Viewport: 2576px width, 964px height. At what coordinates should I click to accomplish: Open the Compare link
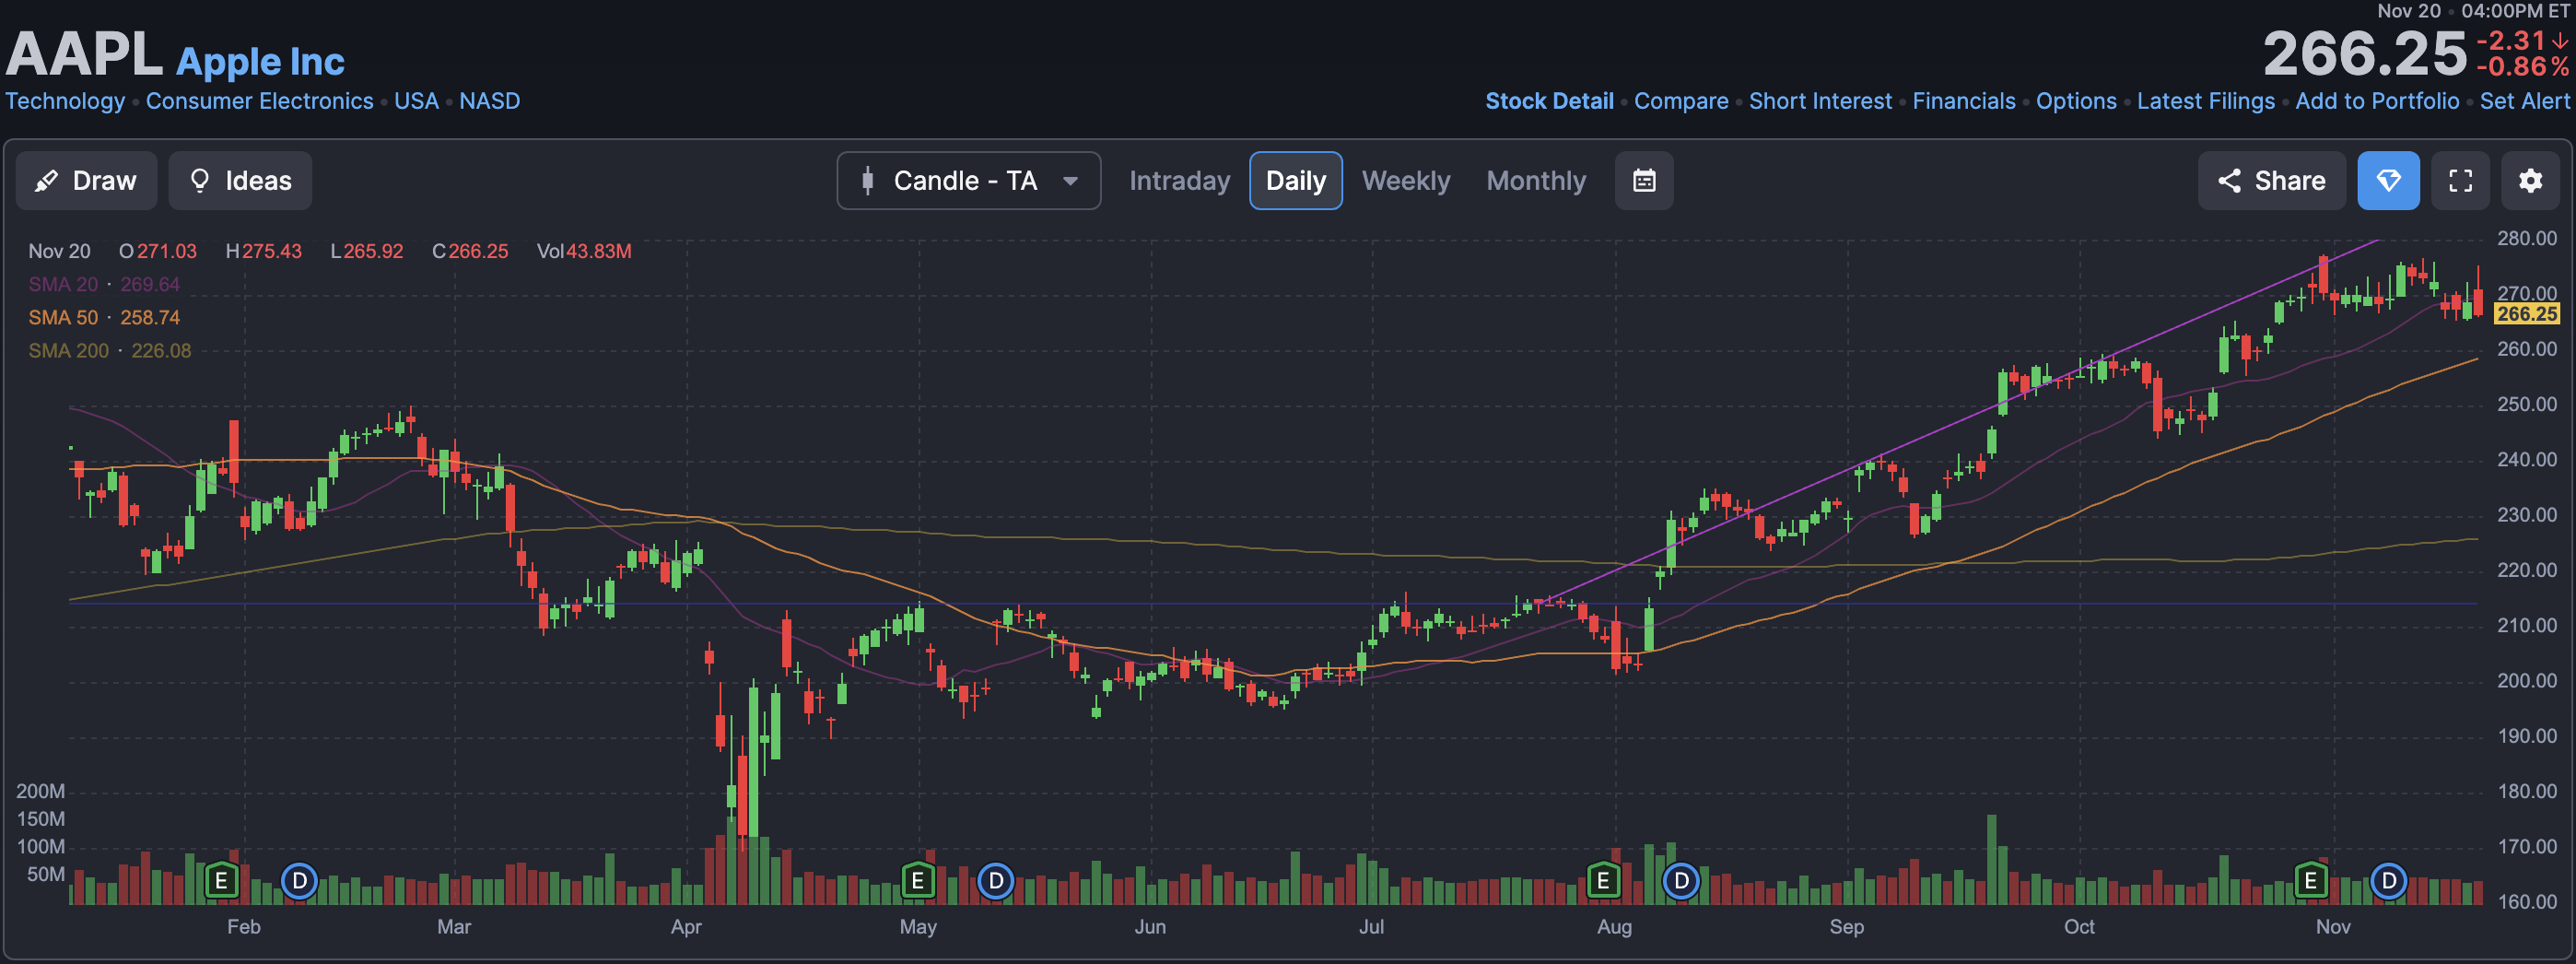pyautogui.click(x=1681, y=101)
